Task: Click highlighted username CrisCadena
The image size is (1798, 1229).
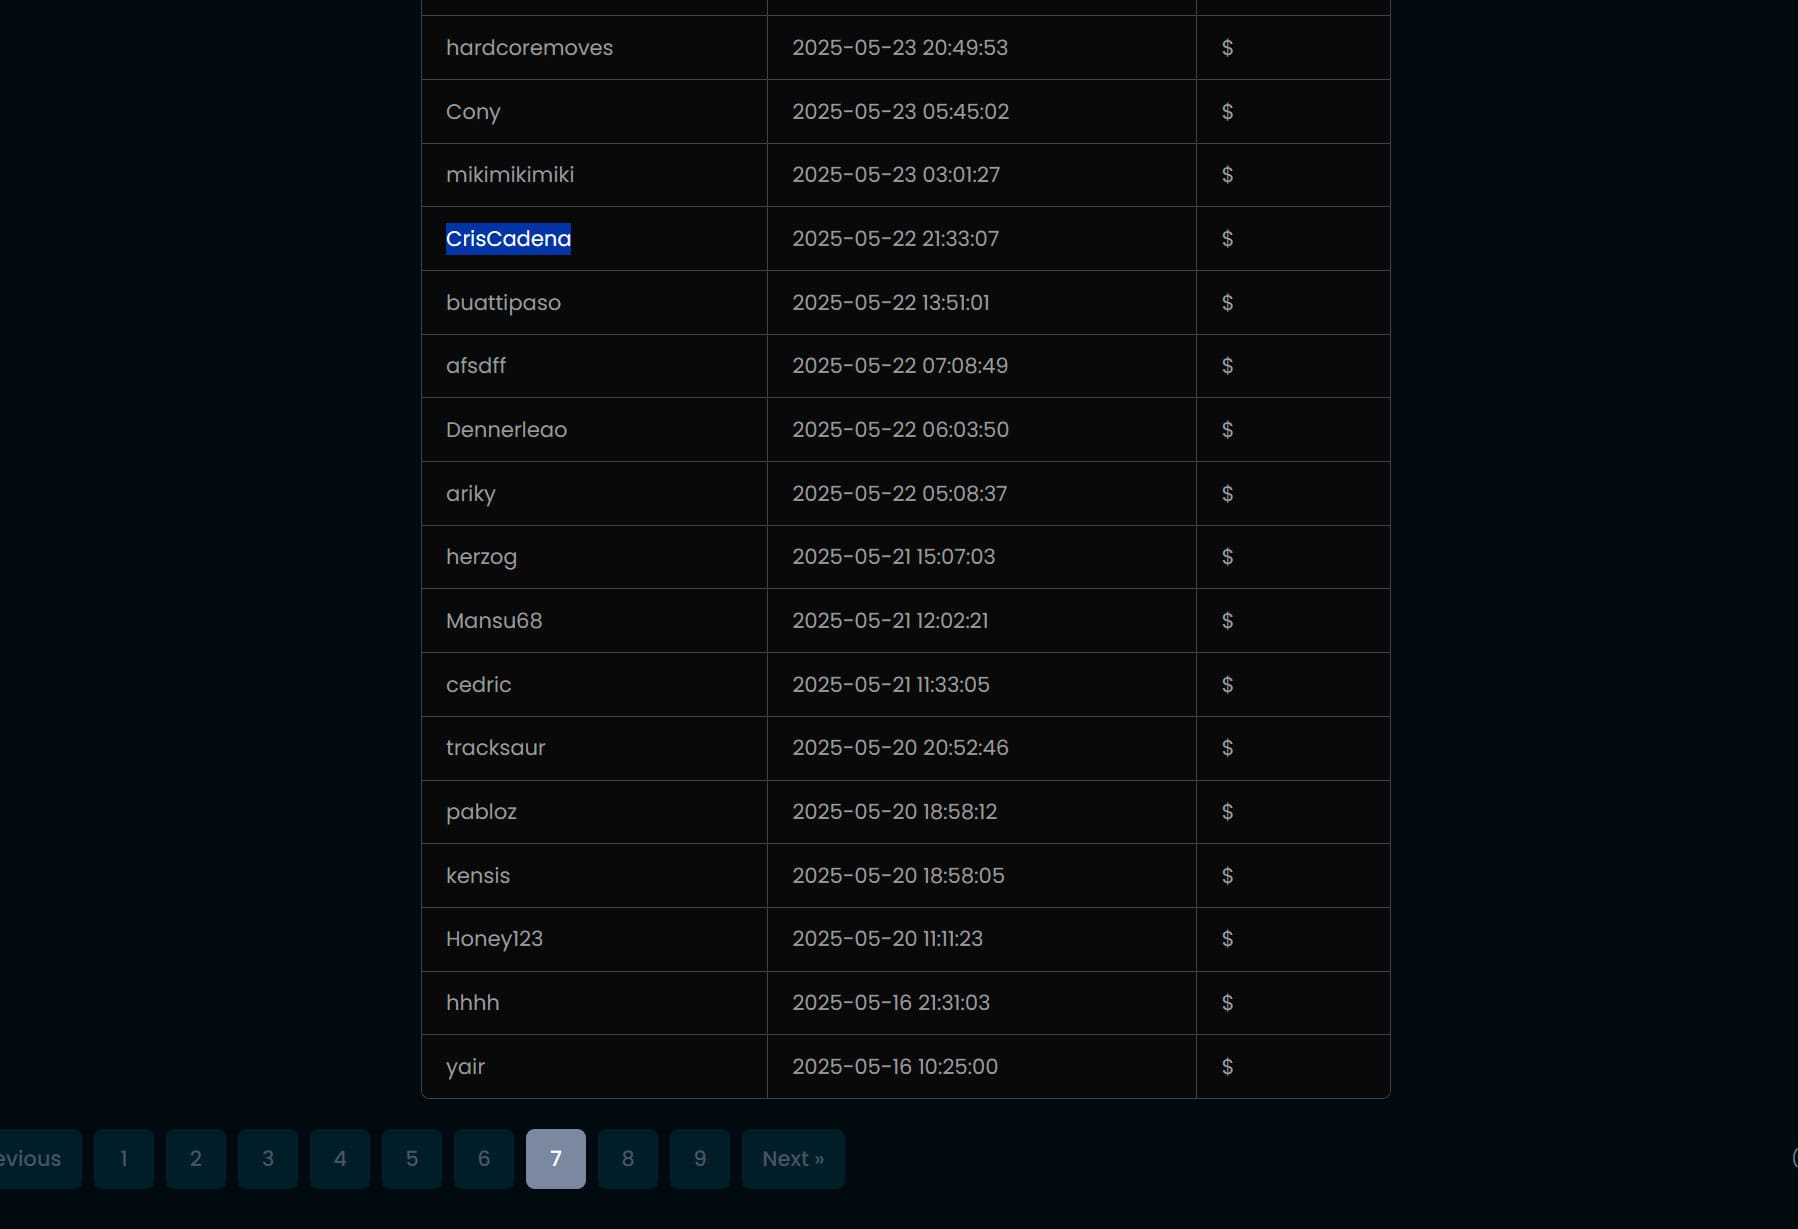Action: click(508, 239)
